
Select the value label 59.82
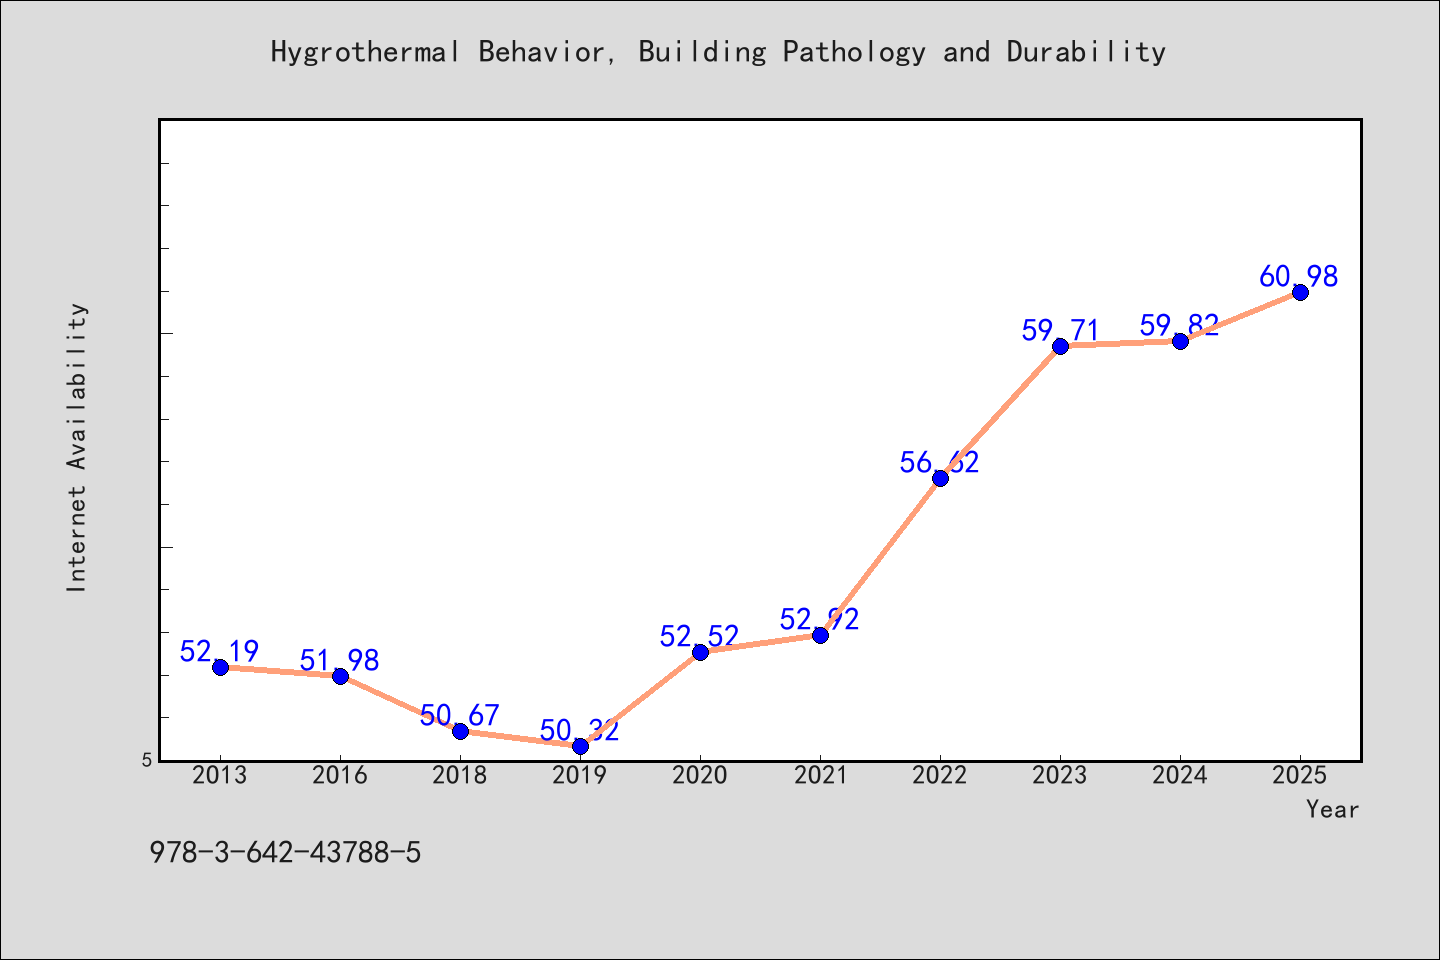pyautogui.click(x=1180, y=325)
